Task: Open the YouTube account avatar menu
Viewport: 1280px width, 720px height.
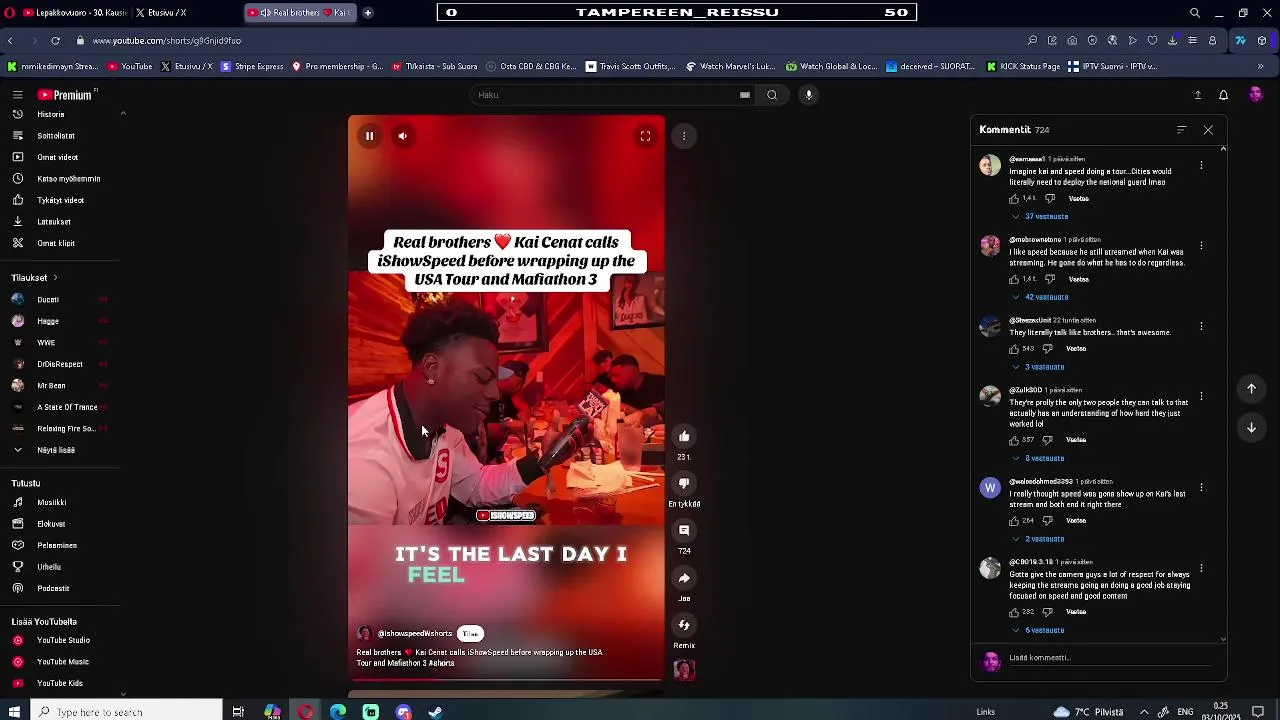Action: (1256, 95)
